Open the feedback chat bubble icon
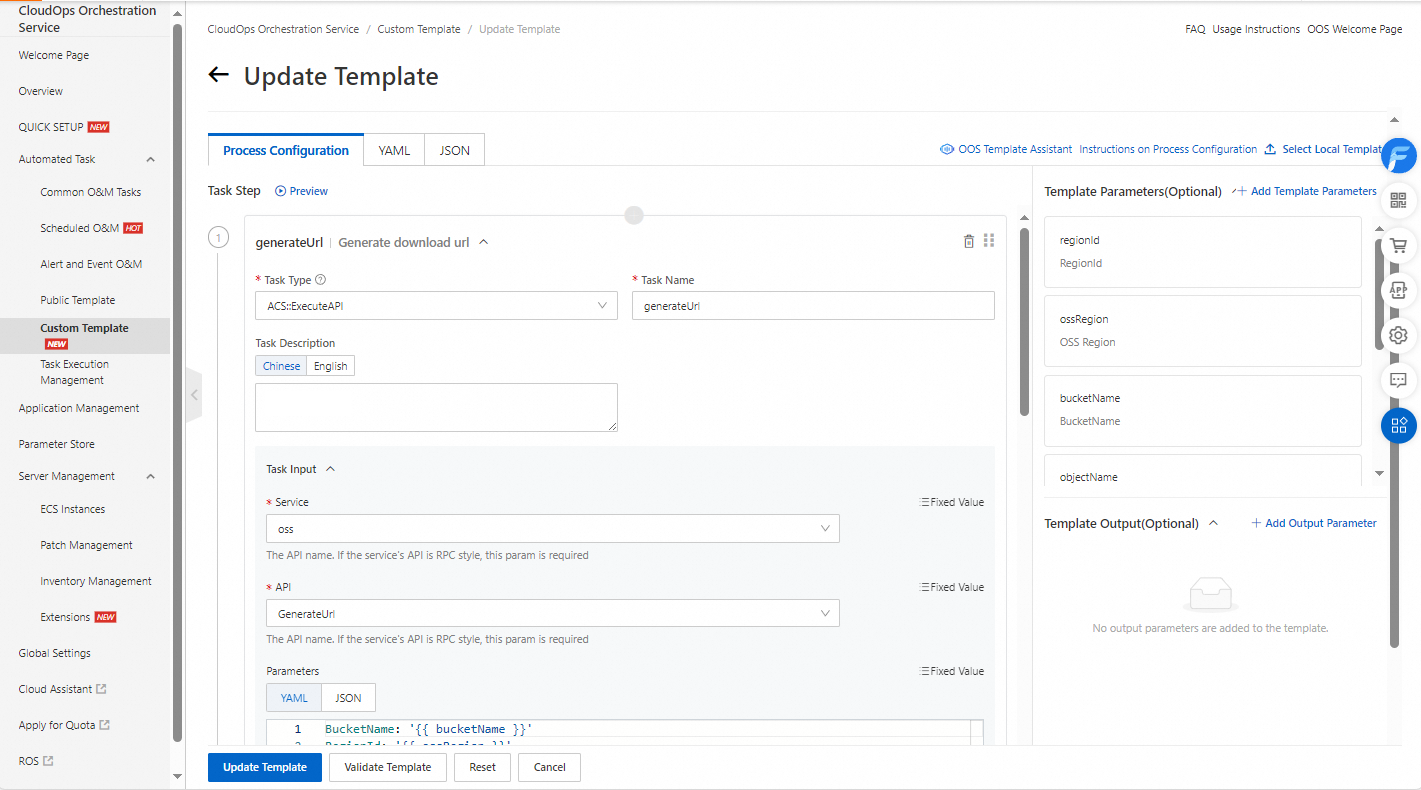 pyautogui.click(x=1398, y=380)
